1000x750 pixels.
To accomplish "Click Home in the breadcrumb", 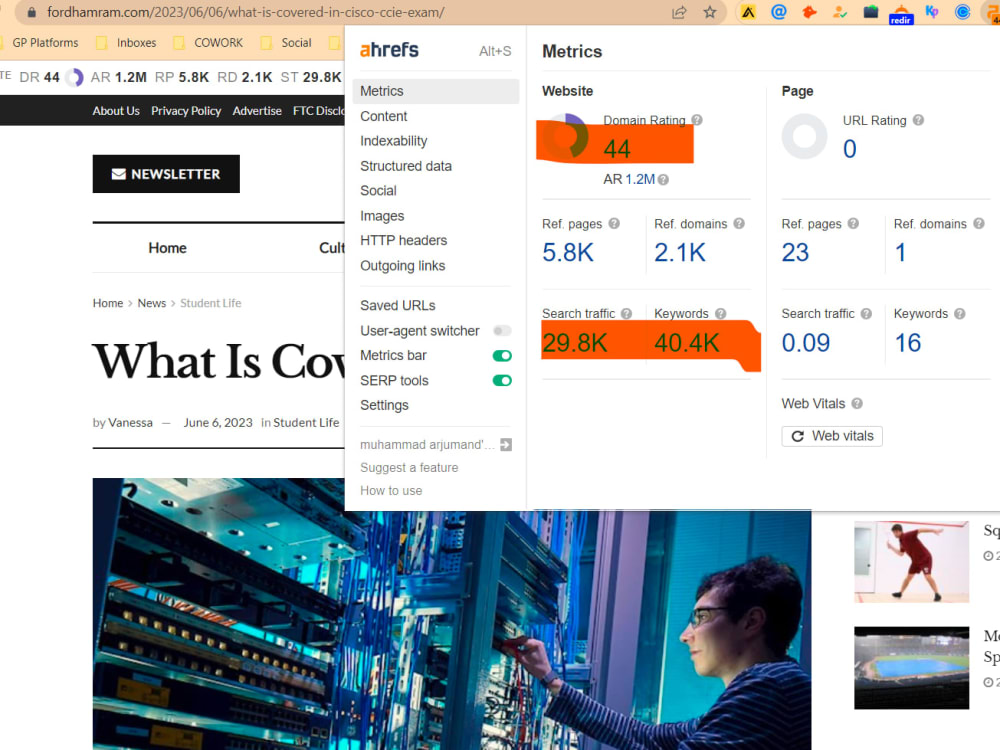I will pos(108,303).
